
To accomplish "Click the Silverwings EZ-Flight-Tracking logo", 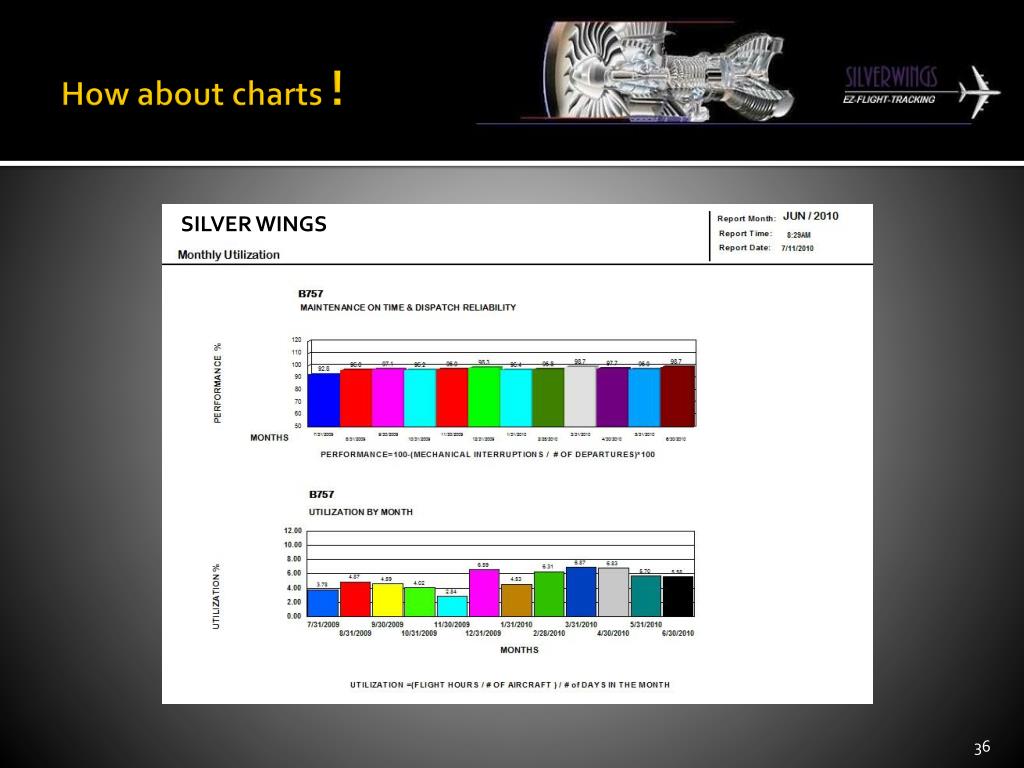I will tap(921, 90).
